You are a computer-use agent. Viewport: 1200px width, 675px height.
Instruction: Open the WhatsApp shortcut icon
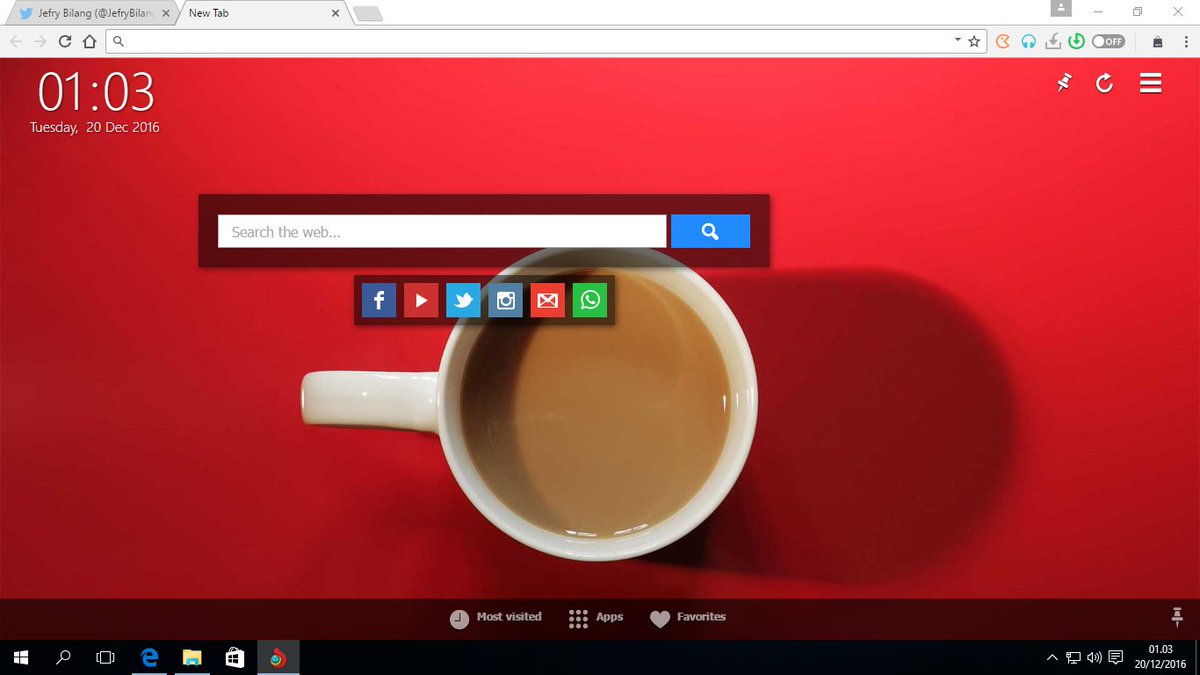point(590,300)
